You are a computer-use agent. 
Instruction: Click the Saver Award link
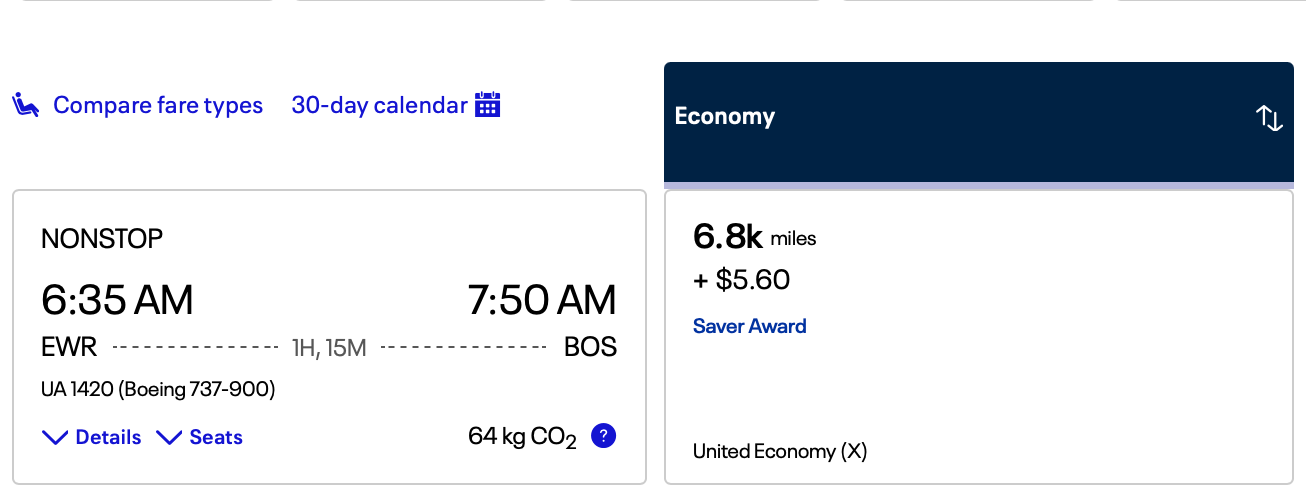pyautogui.click(x=749, y=326)
